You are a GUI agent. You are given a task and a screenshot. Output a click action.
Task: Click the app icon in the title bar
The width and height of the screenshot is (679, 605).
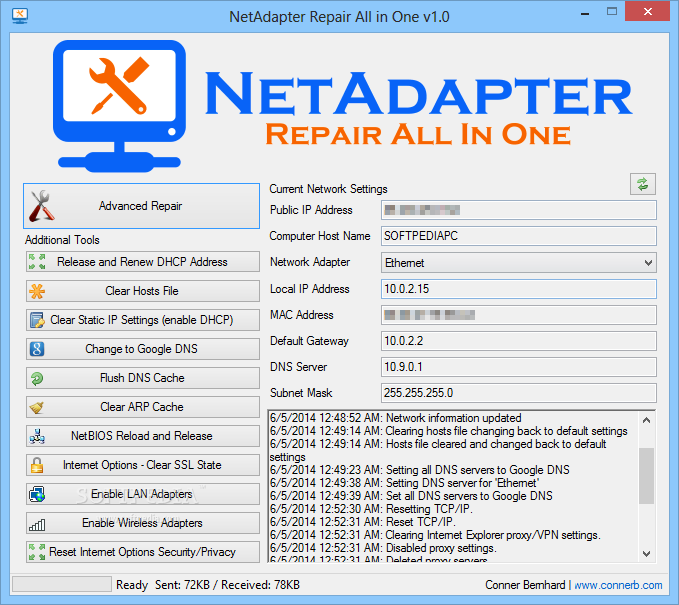pos(20,16)
